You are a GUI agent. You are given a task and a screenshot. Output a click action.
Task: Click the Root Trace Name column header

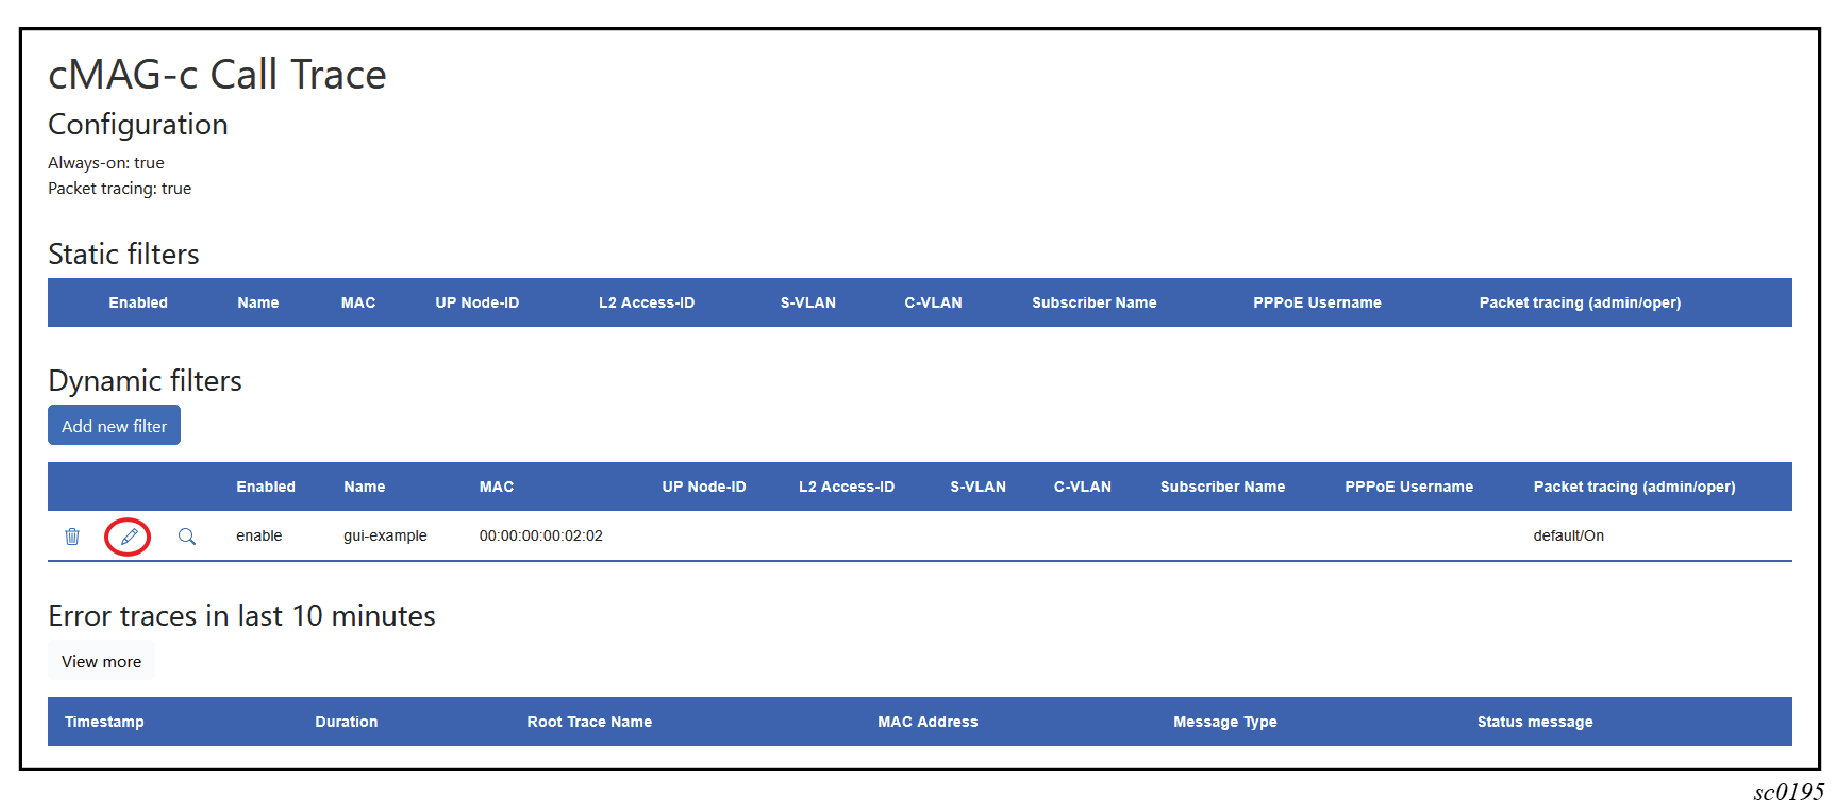coord(589,722)
